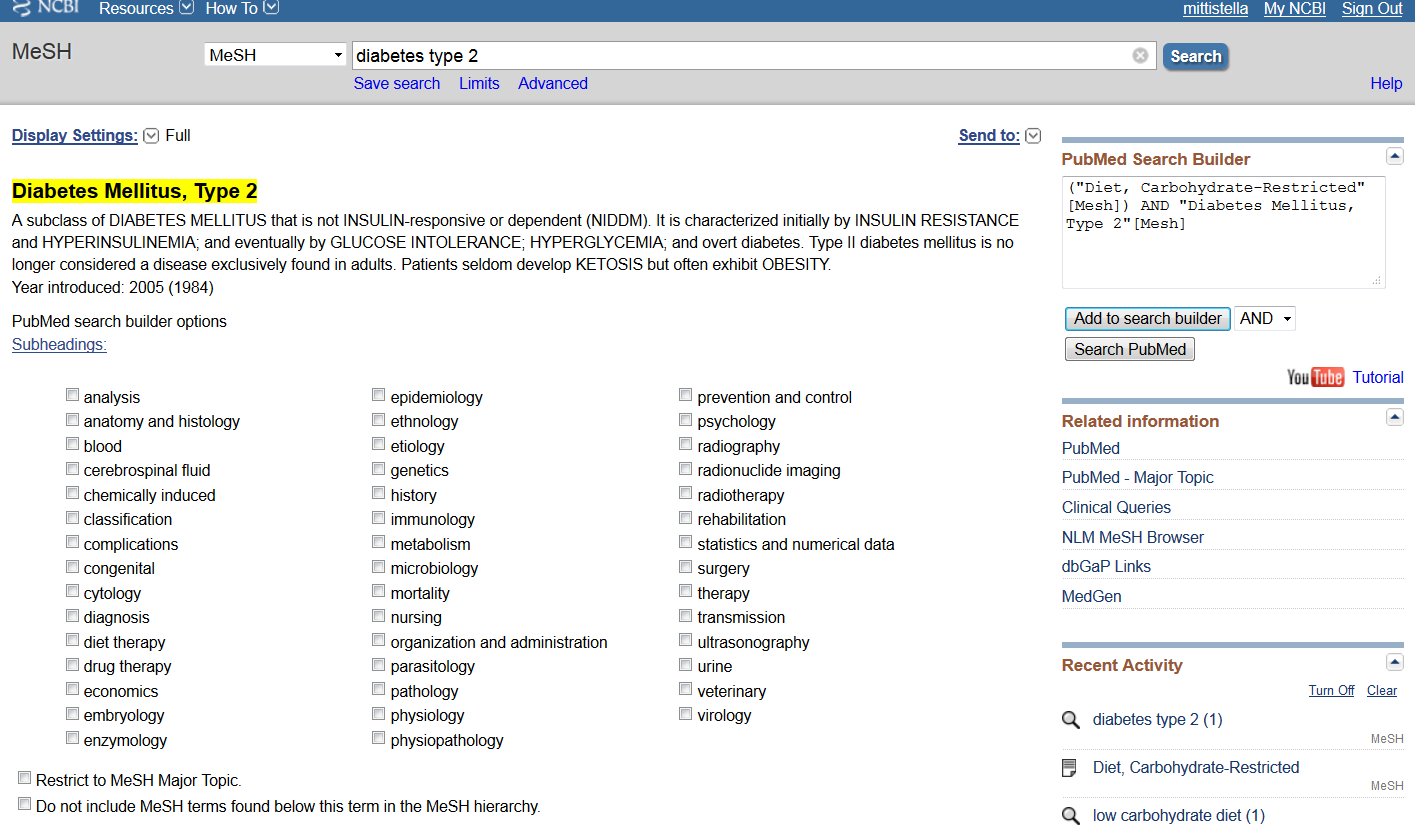Collapse the PubMed Search Builder panel
Screen dimensions: 1415x826
1395,156
